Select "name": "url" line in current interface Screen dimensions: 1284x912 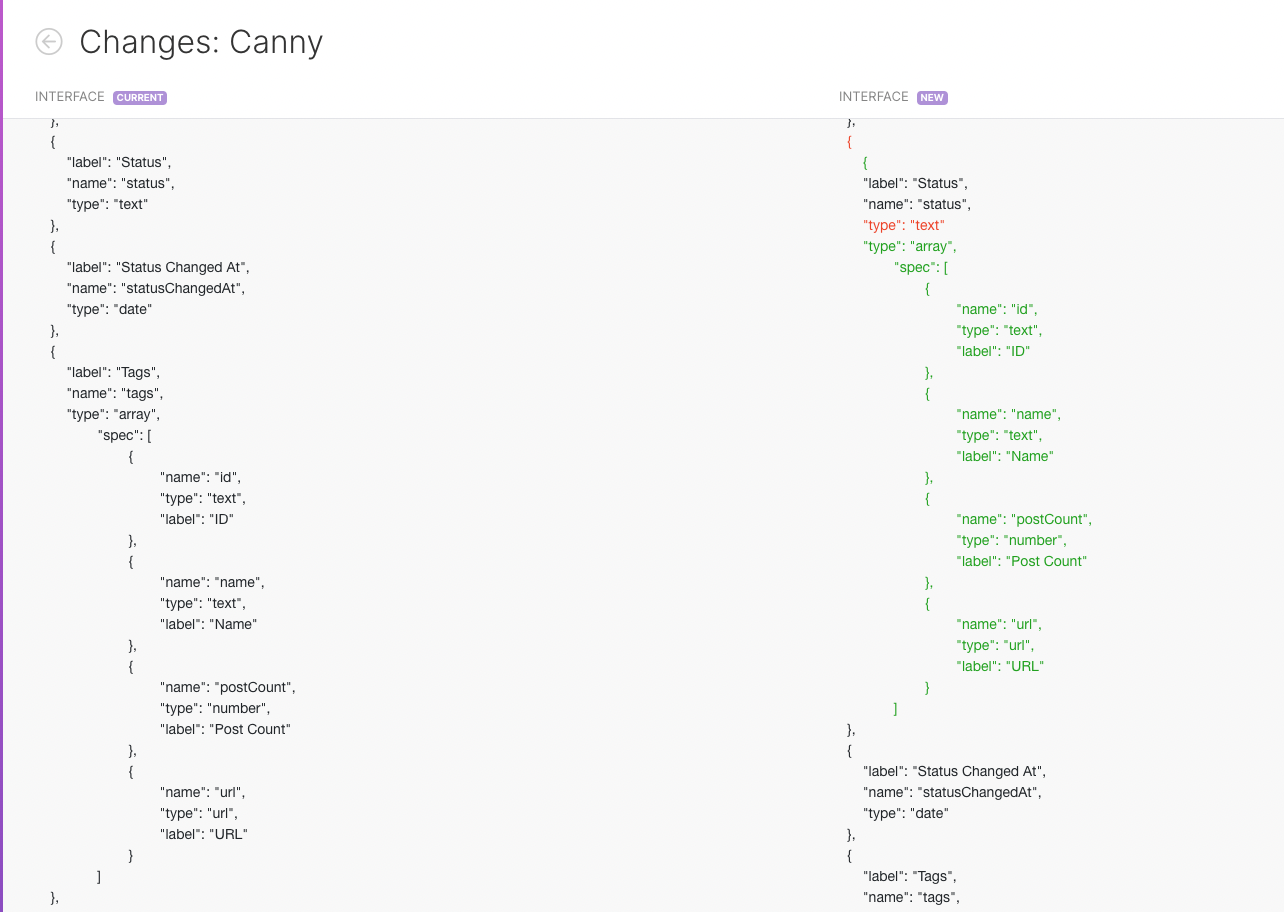[x=203, y=792]
